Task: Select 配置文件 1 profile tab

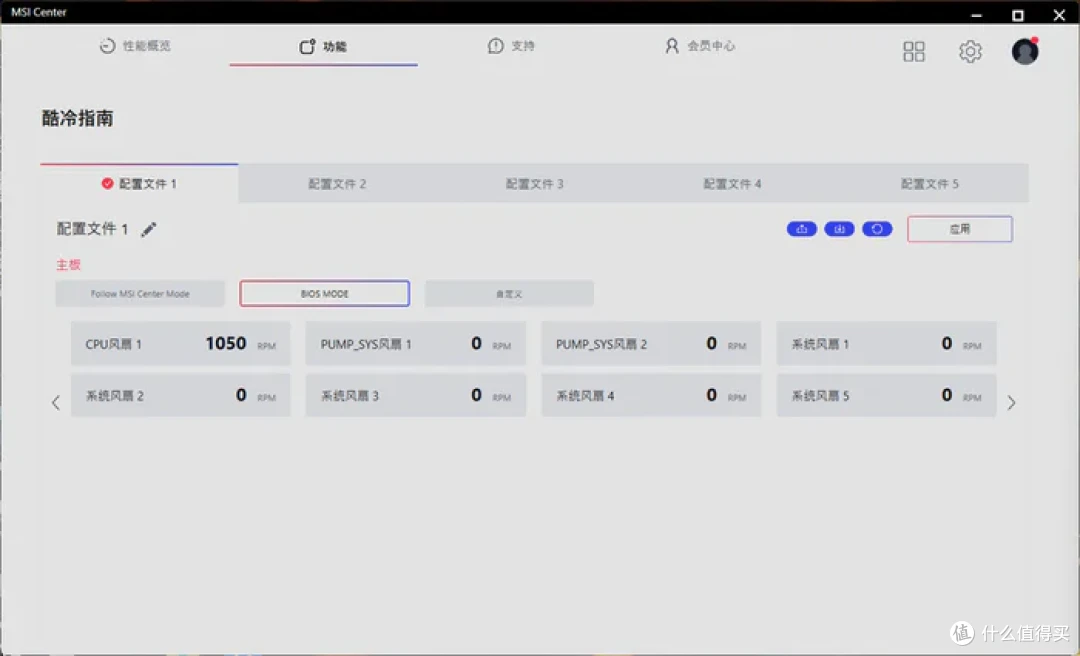Action: (x=139, y=183)
